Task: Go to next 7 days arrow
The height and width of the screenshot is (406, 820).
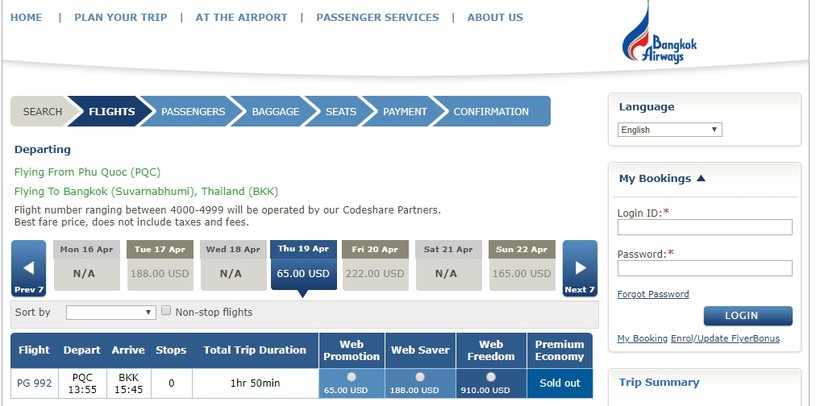Action: (579, 268)
